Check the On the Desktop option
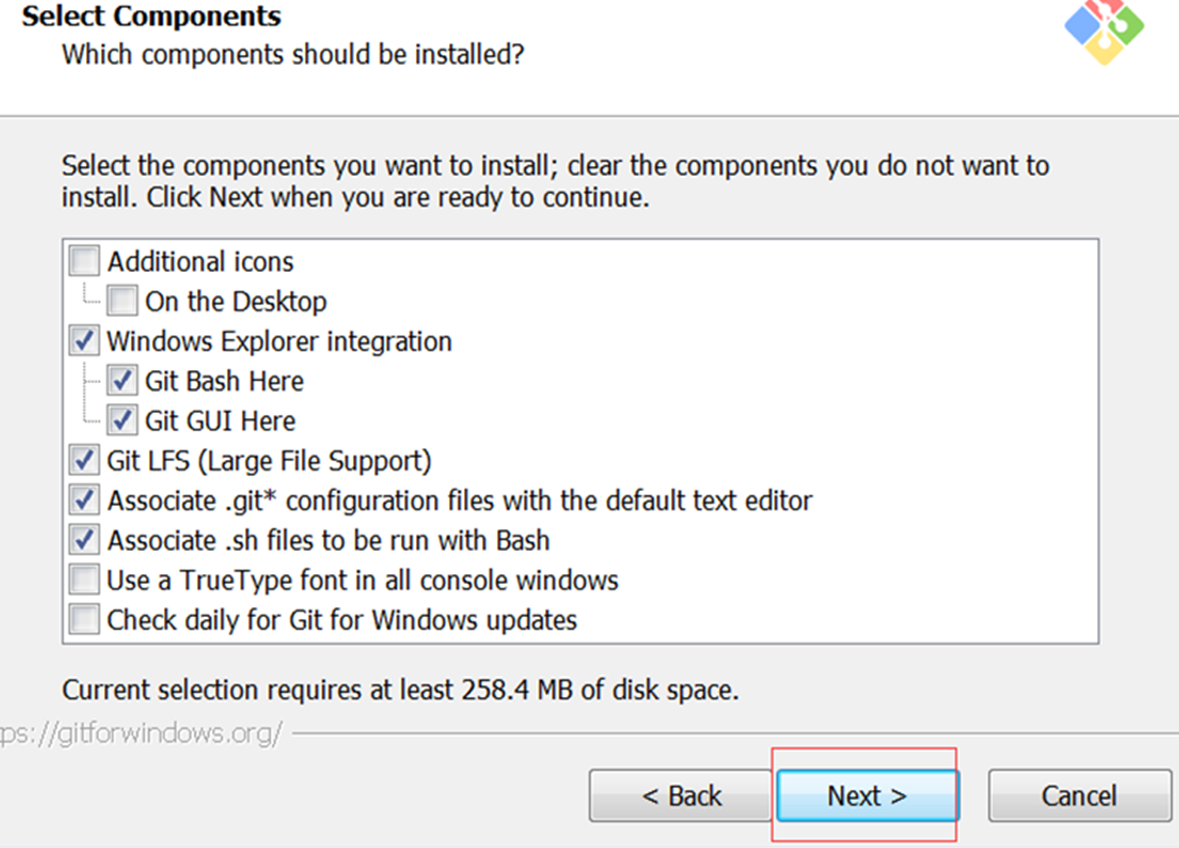The height and width of the screenshot is (848, 1179). pyautogui.click(x=121, y=300)
